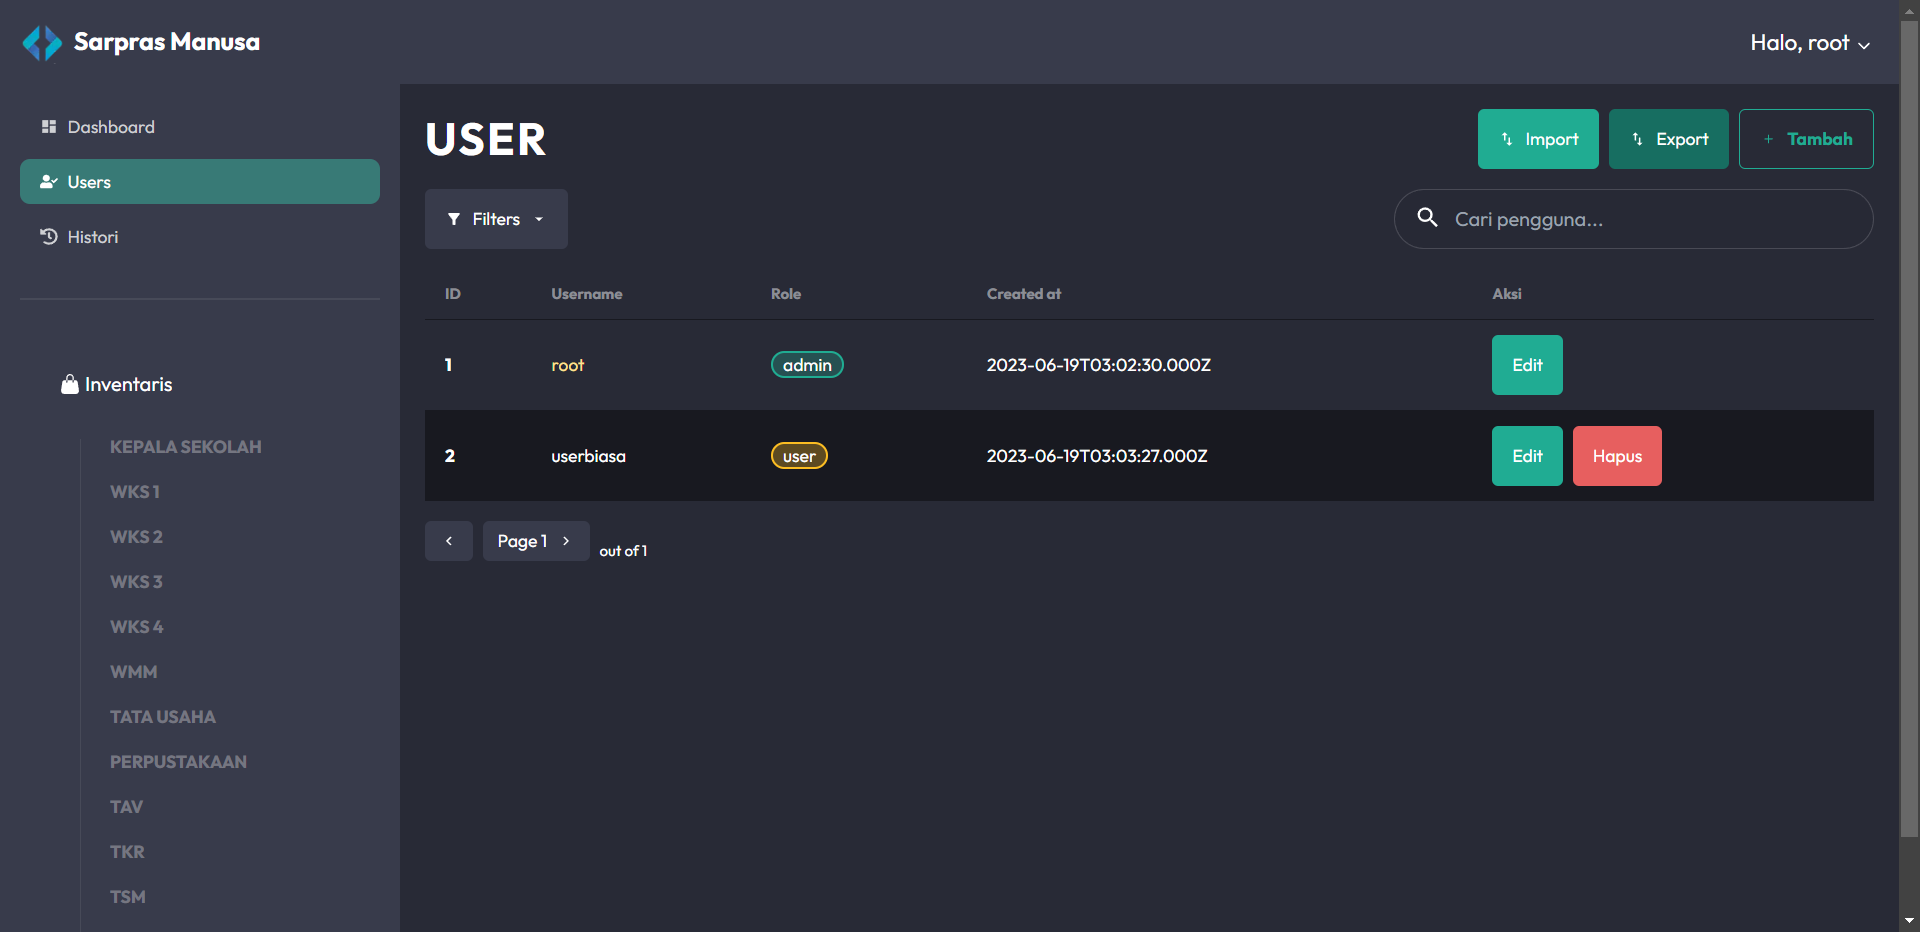Click the scrollbar down arrow

coord(1910,921)
